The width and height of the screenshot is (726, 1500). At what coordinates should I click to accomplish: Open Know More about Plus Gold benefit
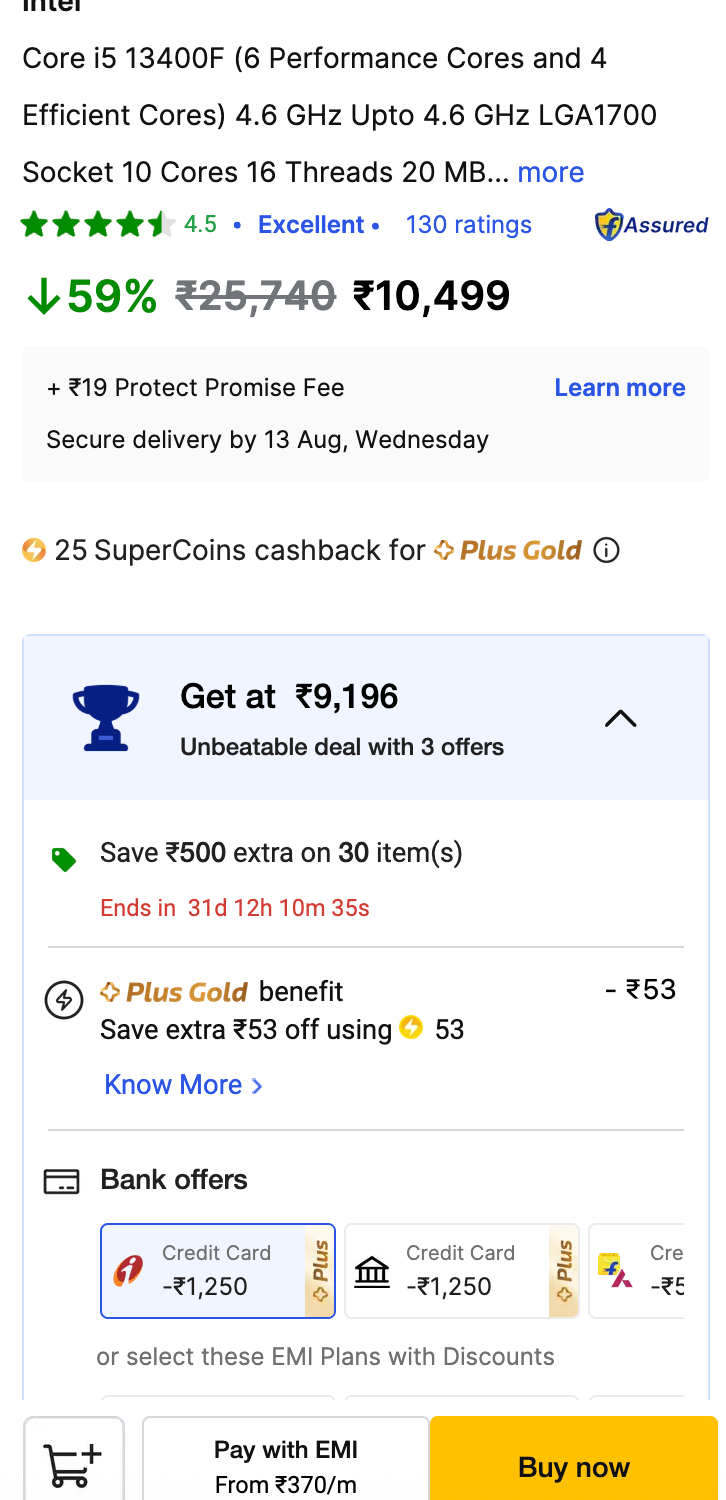(x=183, y=1085)
